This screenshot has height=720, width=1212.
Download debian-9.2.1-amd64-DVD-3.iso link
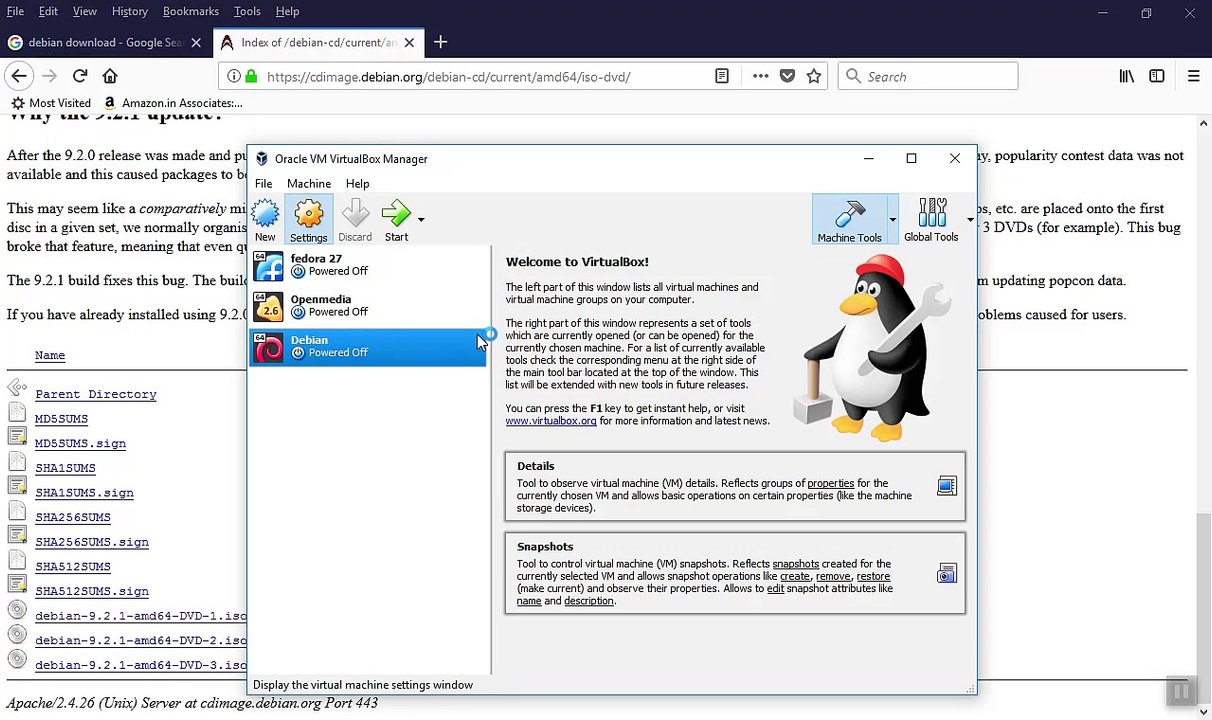tap(141, 665)
